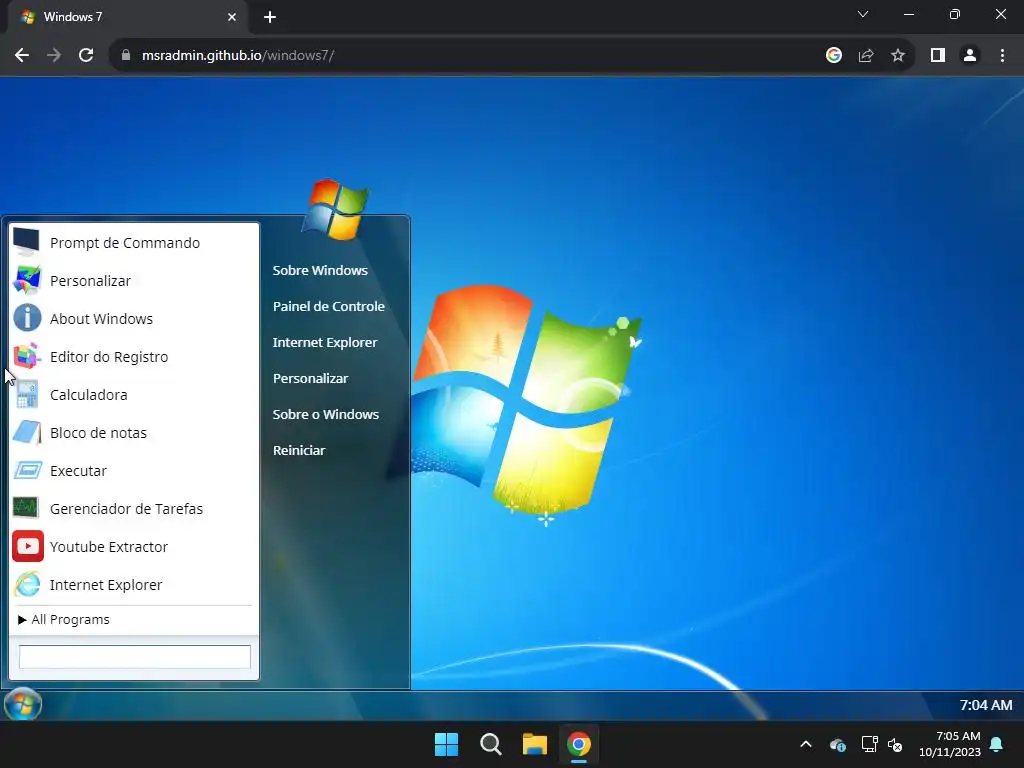Click the About Windows info icon
Screen dimensions: 1024x768
[27, 318]
